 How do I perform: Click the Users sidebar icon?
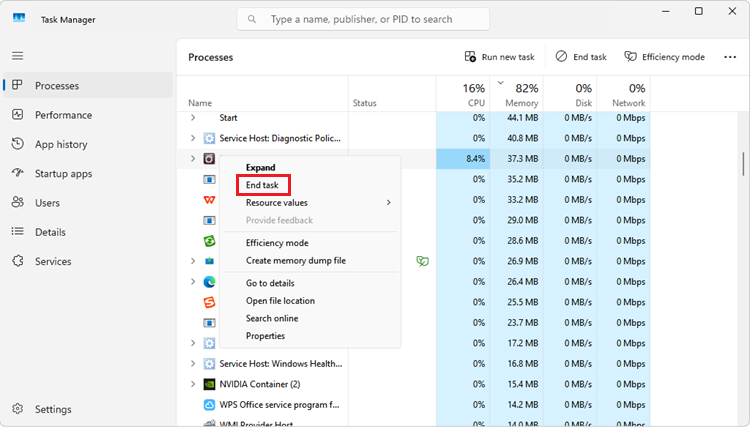[x=18, y=202]
